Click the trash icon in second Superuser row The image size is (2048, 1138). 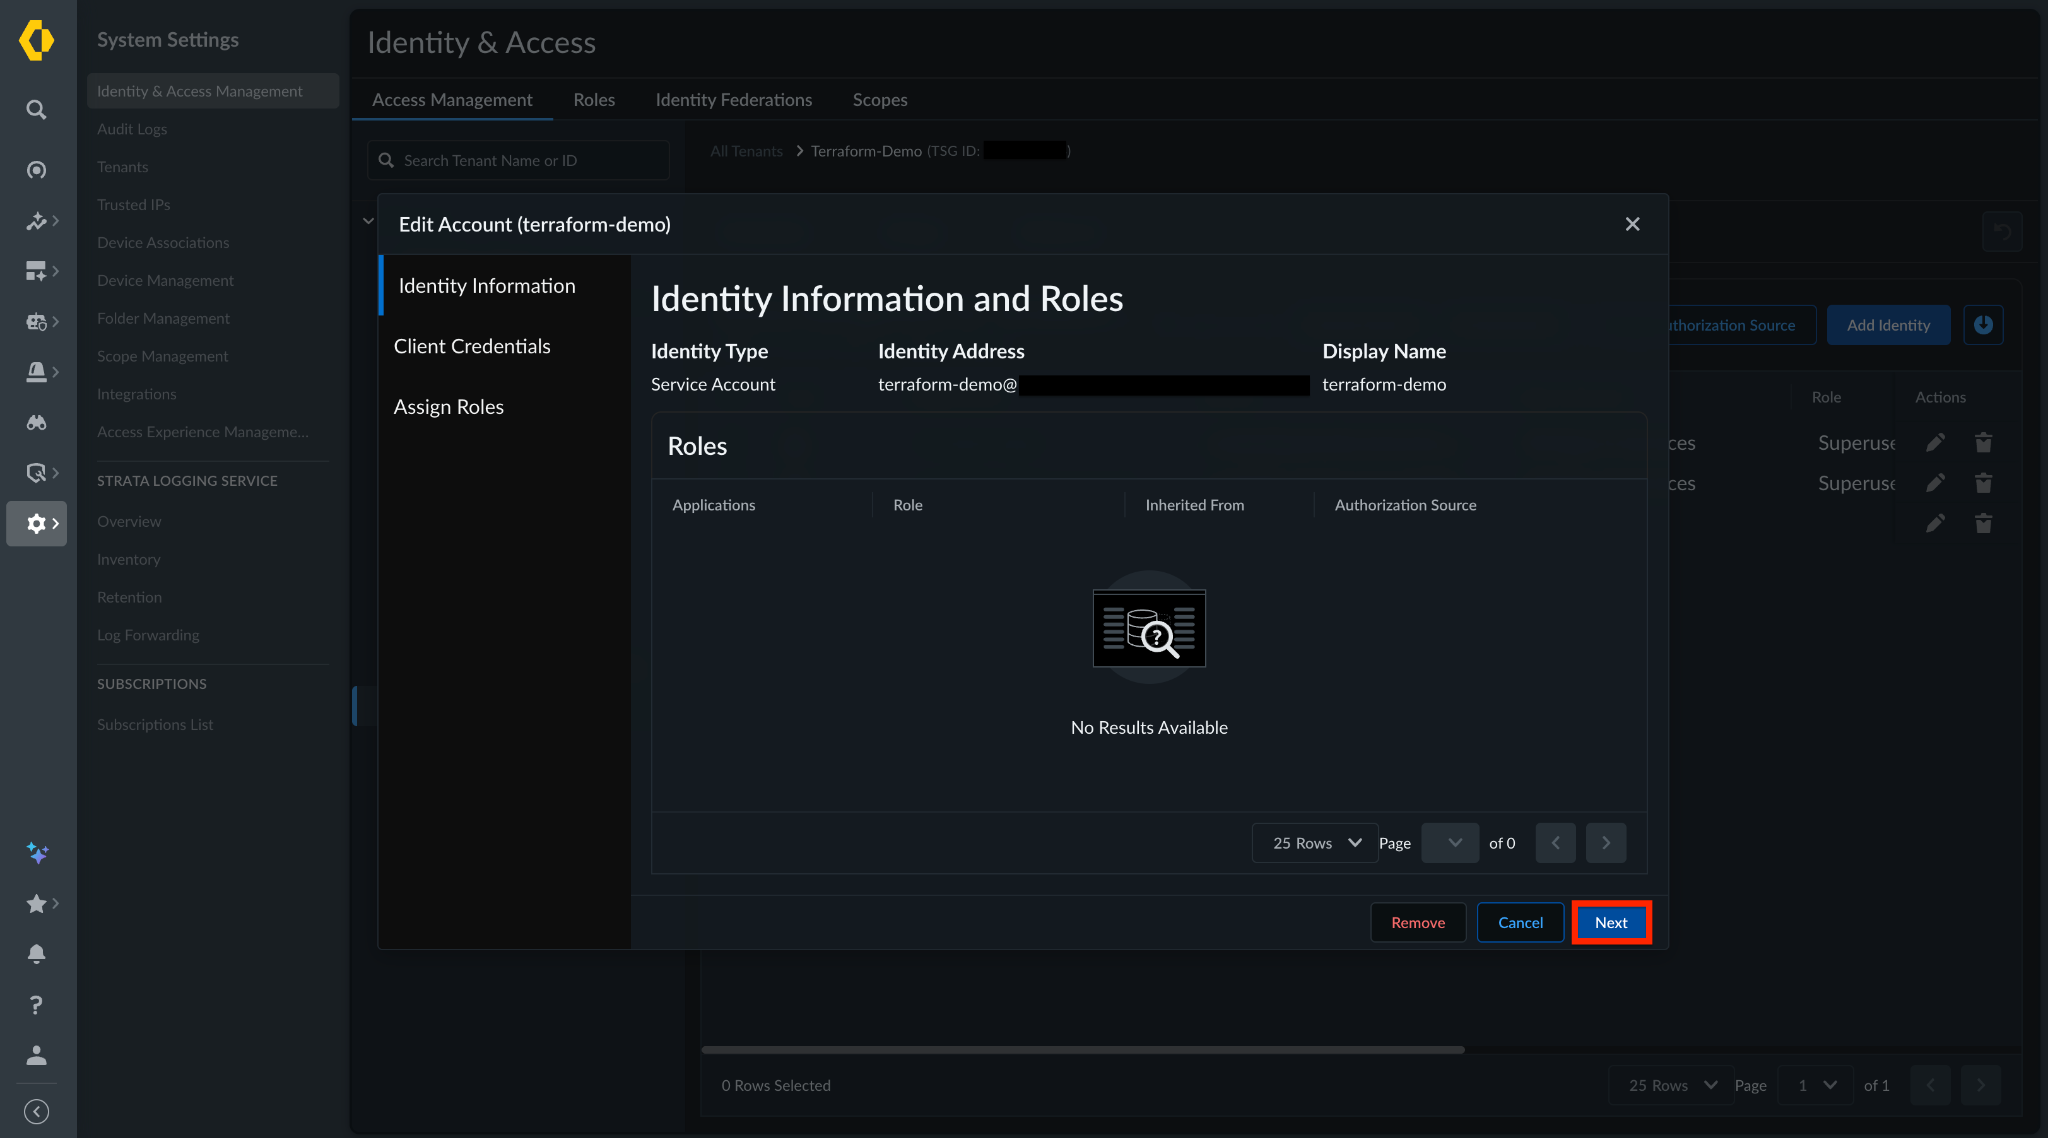(1983, 483)
